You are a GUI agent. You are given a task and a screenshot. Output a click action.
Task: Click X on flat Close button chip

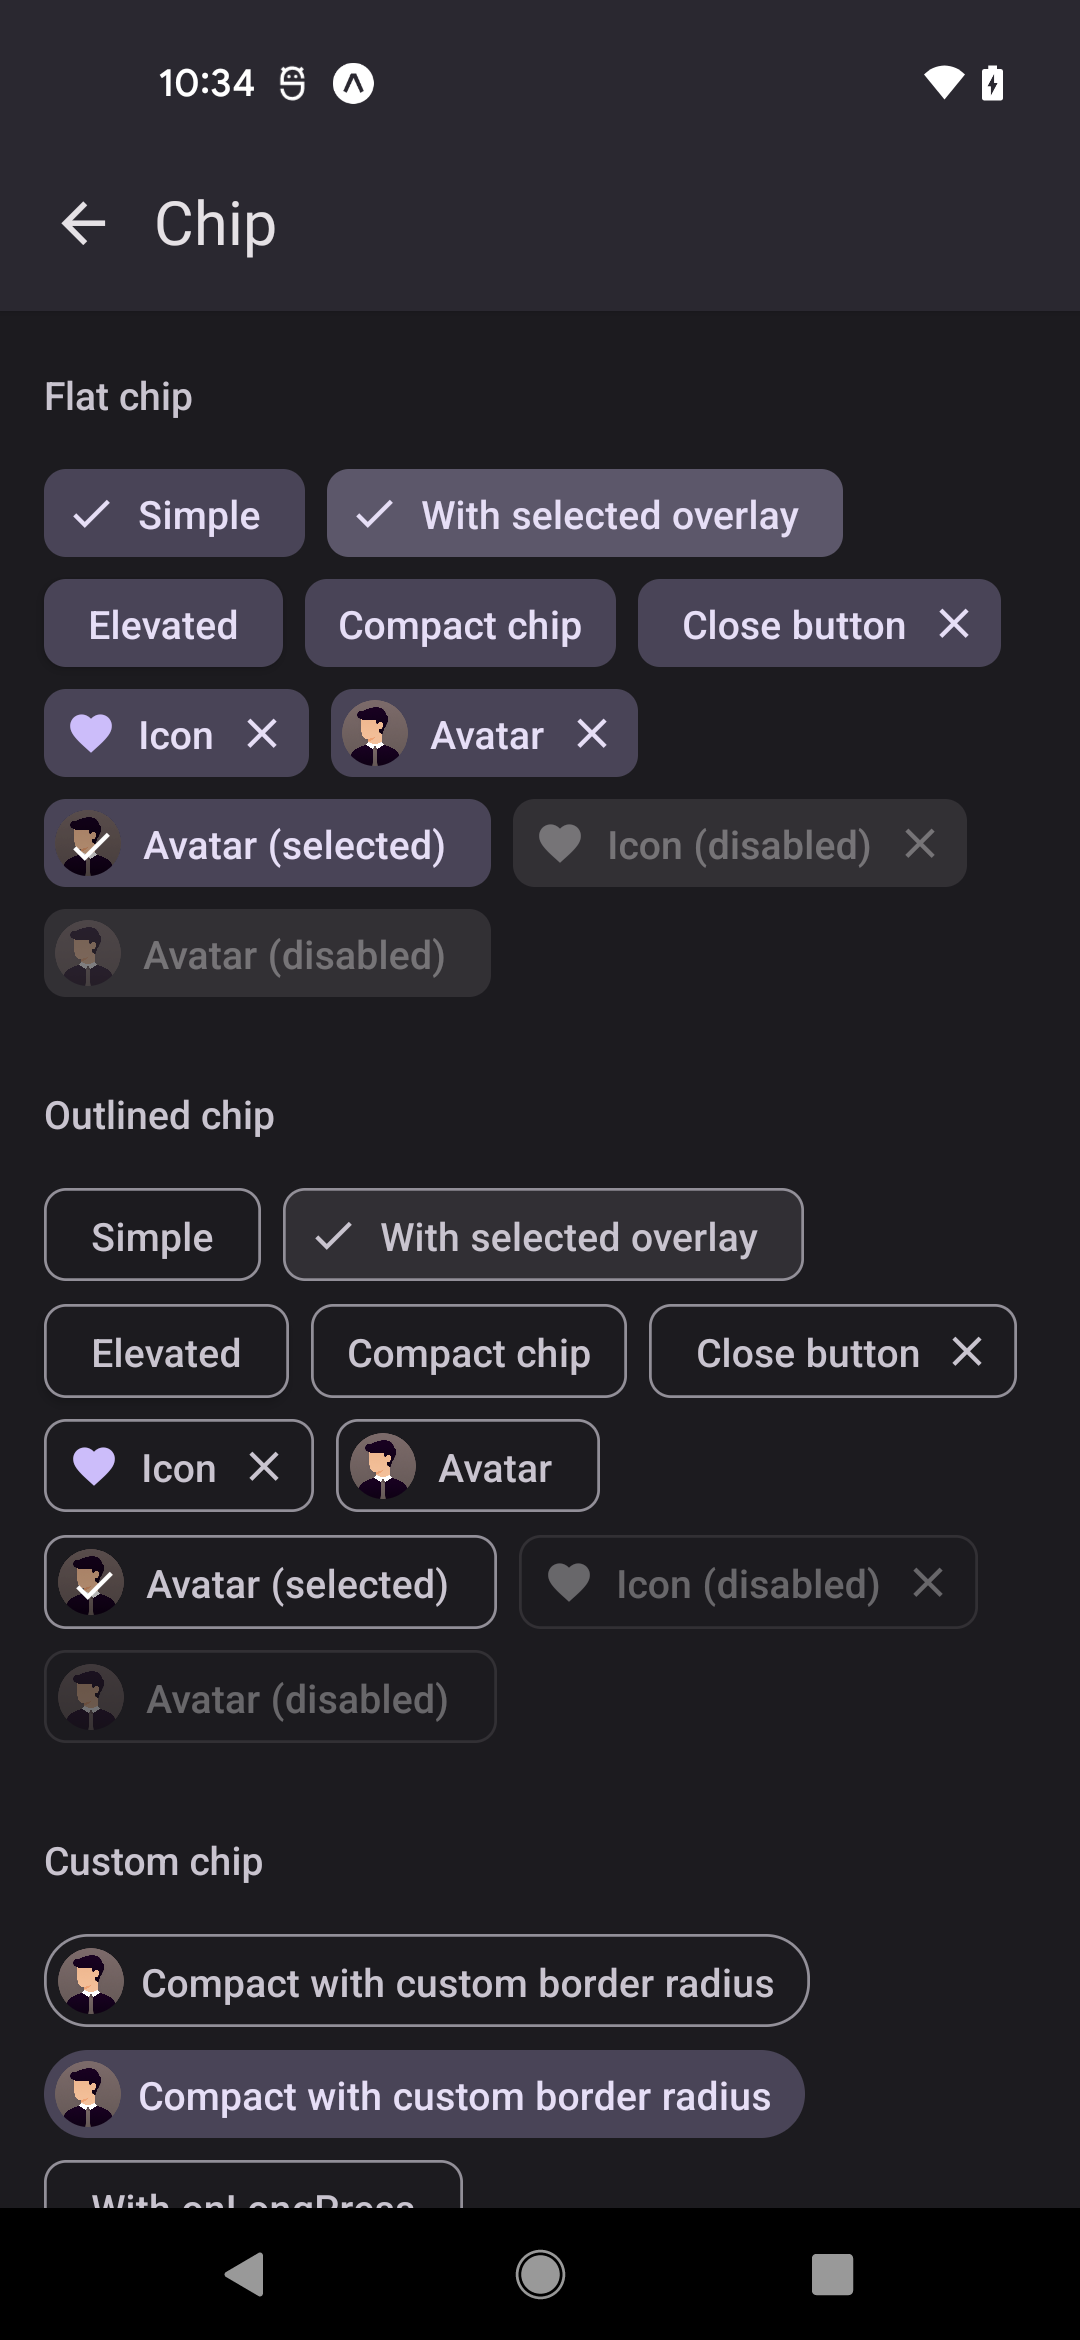click(954, 624)
